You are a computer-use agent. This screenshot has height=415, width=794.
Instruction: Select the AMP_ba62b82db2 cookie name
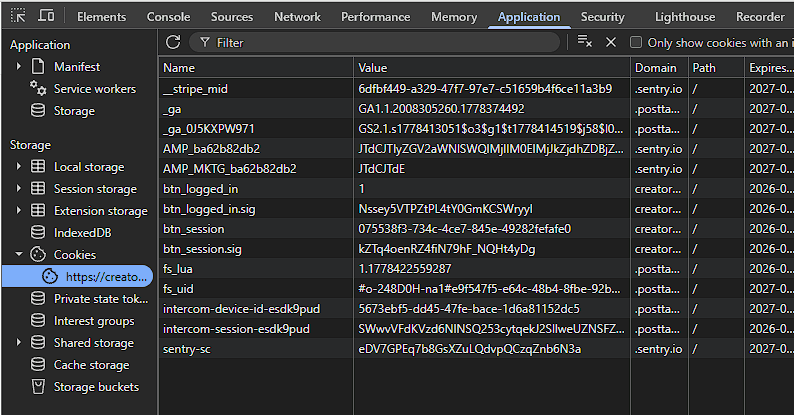click(x=211, y=149)
